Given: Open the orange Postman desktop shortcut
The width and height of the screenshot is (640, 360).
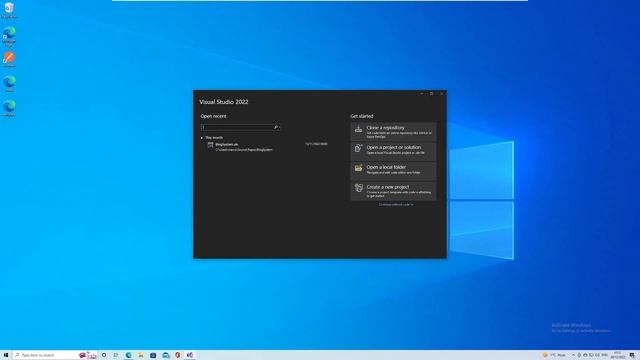Looking at the screenshot, I should point(9,59).
